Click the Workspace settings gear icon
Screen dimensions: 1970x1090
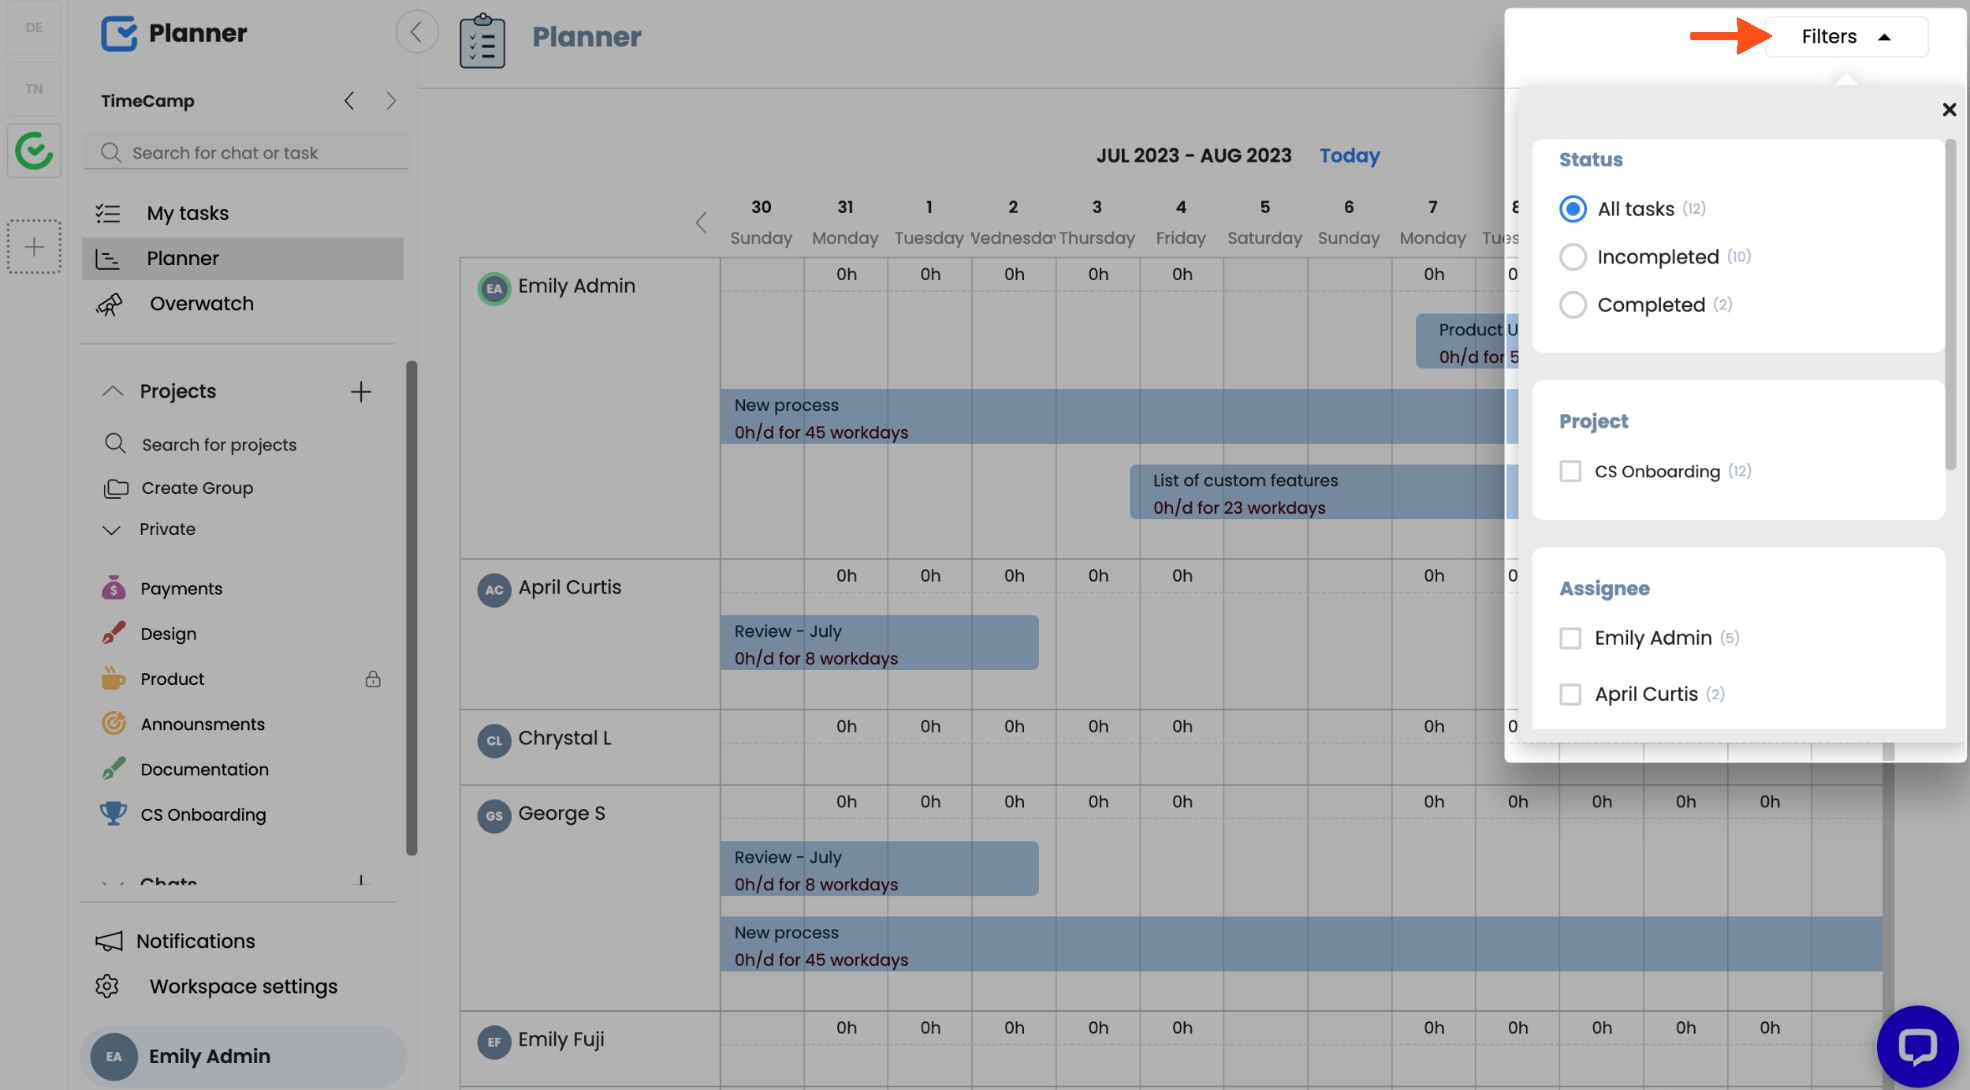(x=107, y=986)
